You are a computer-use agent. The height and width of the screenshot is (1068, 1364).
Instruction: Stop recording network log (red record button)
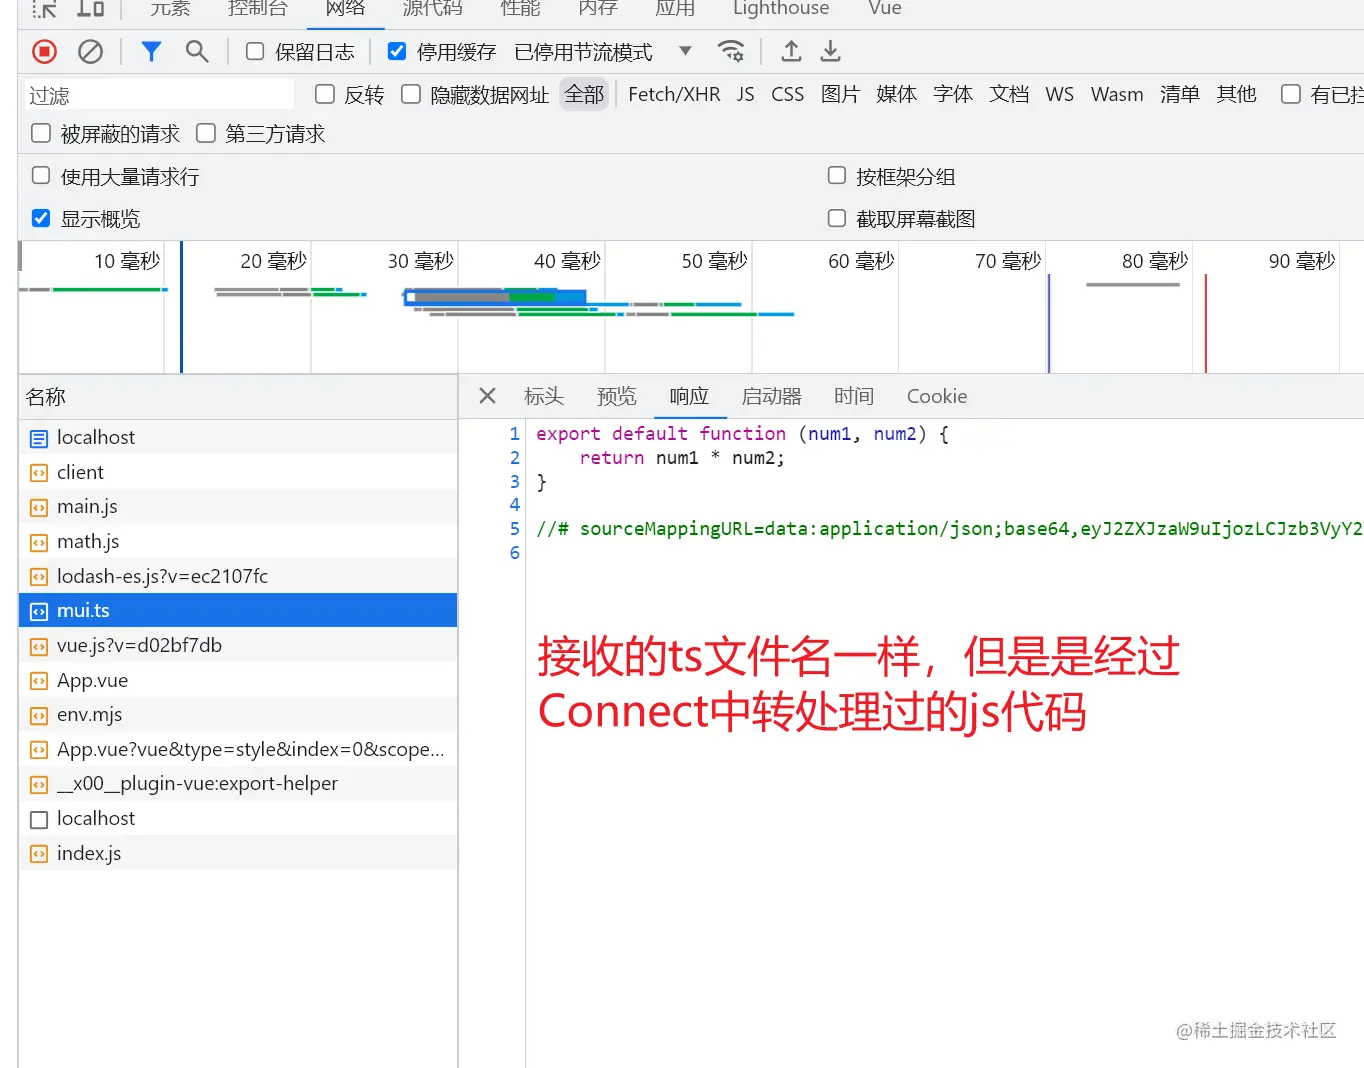44,51
